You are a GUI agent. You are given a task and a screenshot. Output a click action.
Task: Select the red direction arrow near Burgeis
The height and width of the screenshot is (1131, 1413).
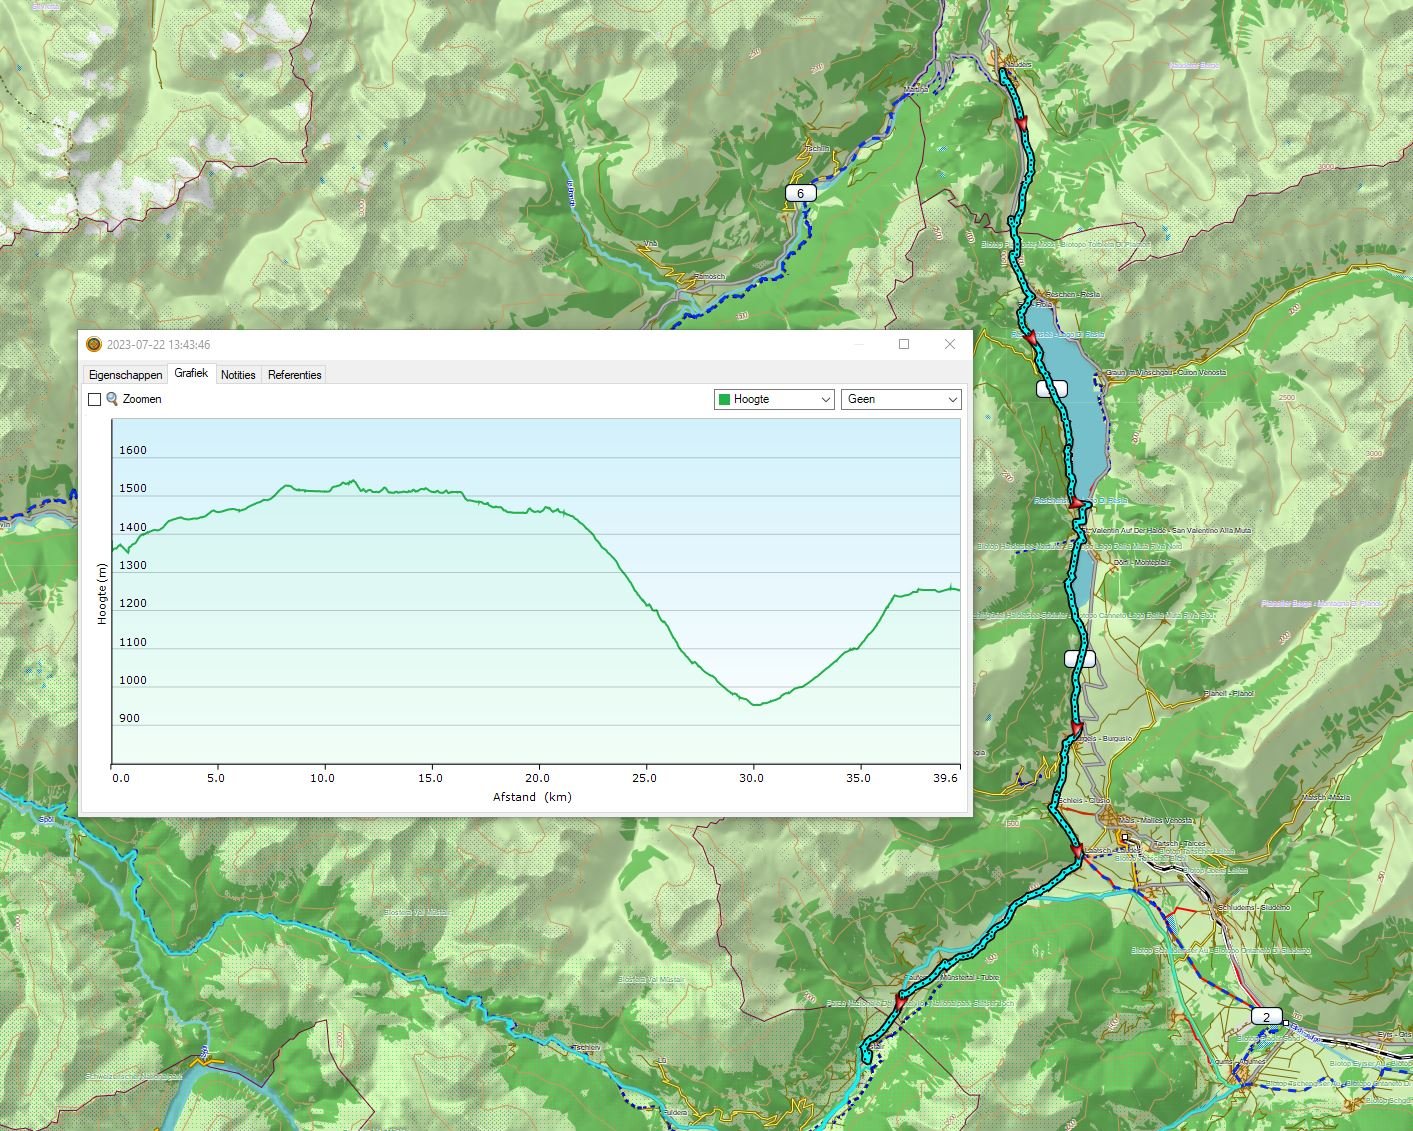click(1077, 729)
